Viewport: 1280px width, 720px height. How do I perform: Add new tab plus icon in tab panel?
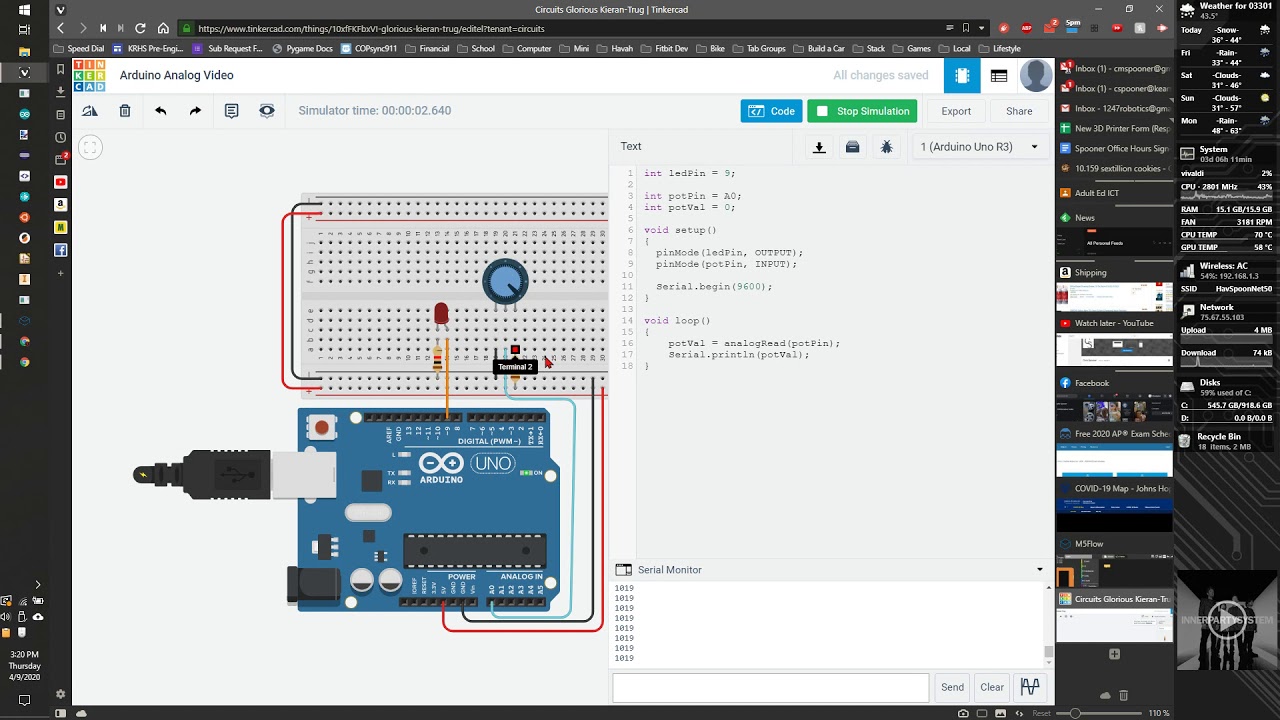(1114, 654)
